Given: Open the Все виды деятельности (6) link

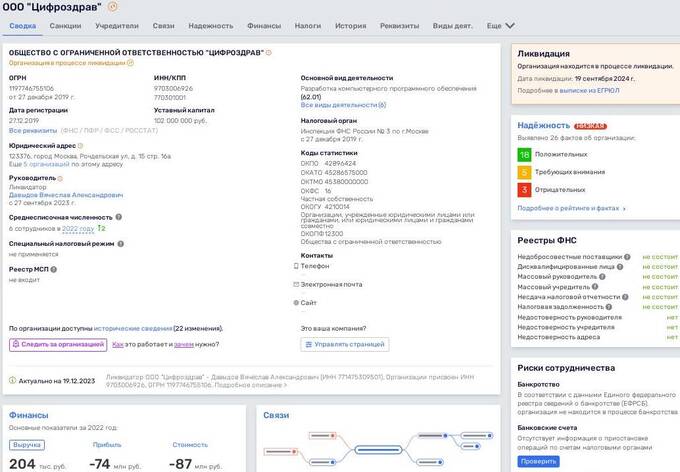Looking at the screenshot, I should pos(343,105).
